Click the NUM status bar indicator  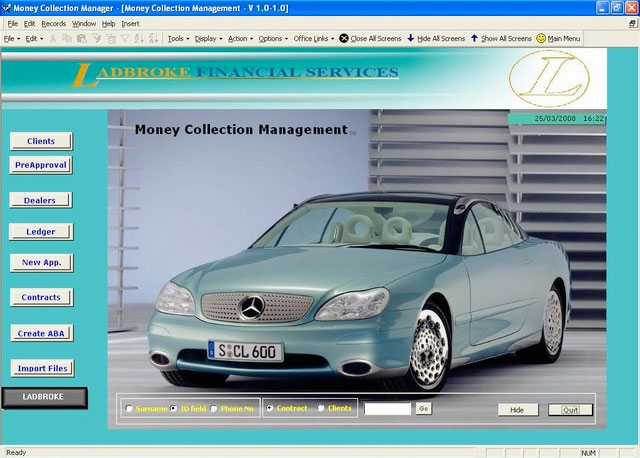click(x=589, y=453)
